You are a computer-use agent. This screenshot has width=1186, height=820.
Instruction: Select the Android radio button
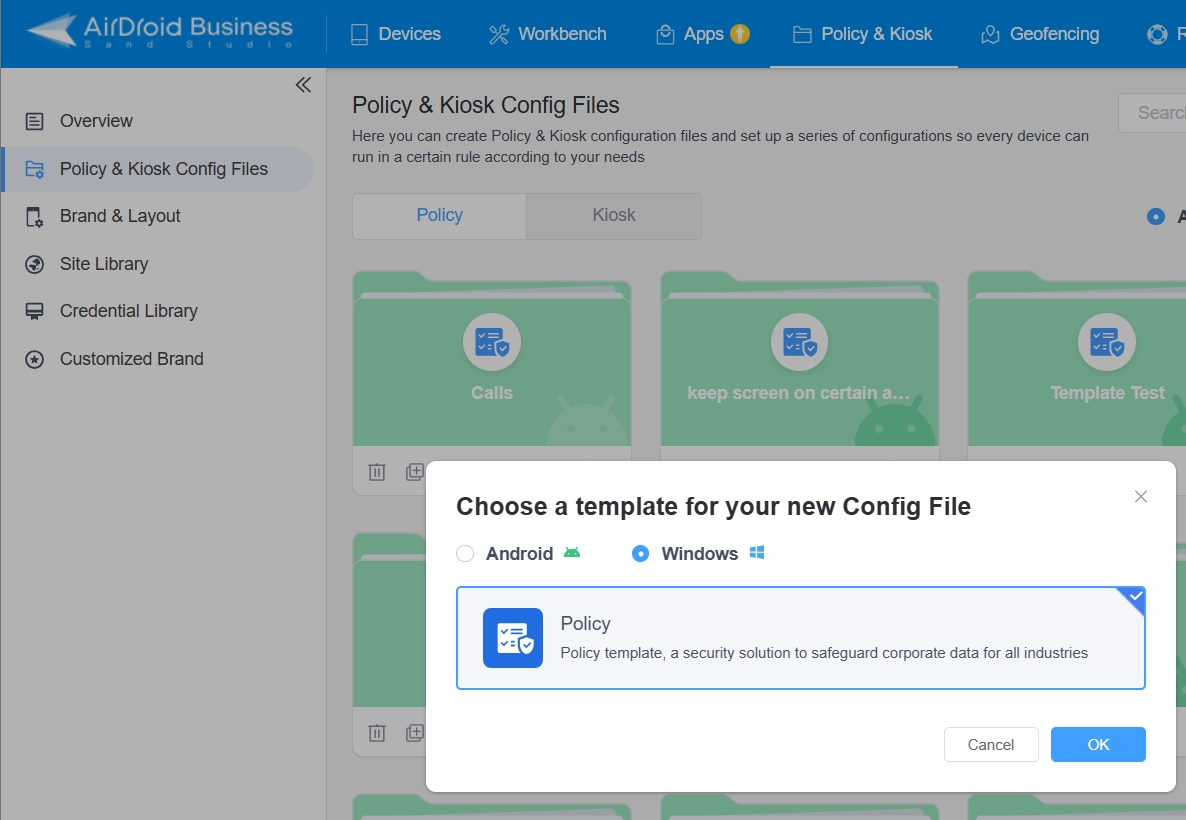coord(465,554)
